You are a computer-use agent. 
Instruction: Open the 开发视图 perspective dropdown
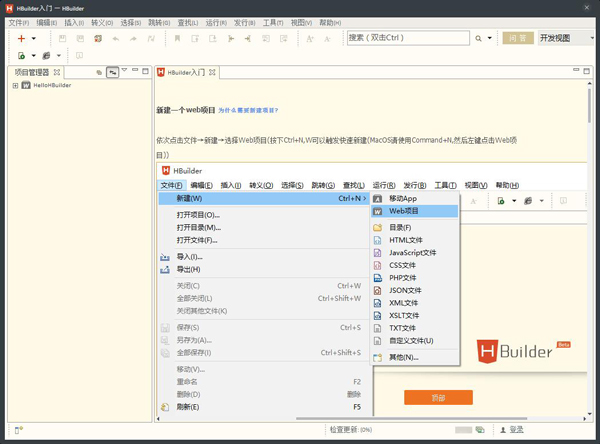[x=566, y=38]
